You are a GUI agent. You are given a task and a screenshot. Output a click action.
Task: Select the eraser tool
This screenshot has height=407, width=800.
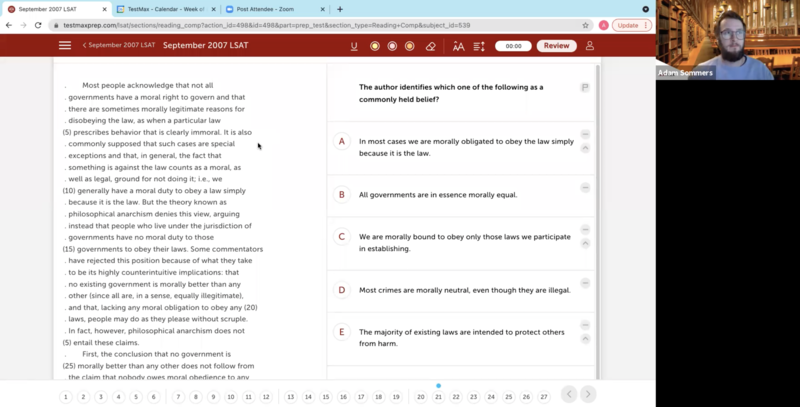[431, 46]
